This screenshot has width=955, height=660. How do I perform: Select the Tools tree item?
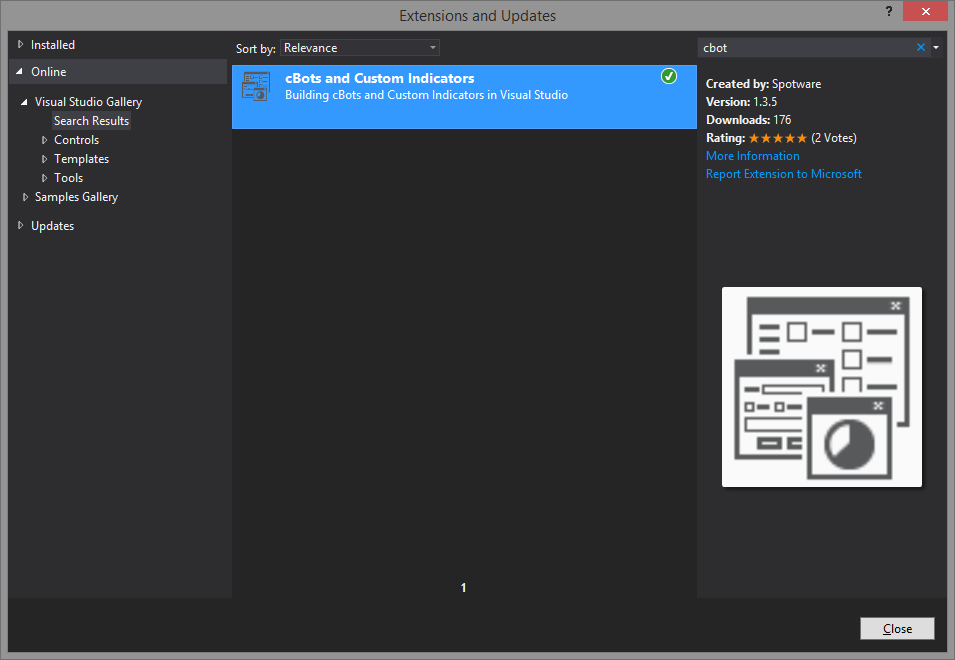coord(68,178)
